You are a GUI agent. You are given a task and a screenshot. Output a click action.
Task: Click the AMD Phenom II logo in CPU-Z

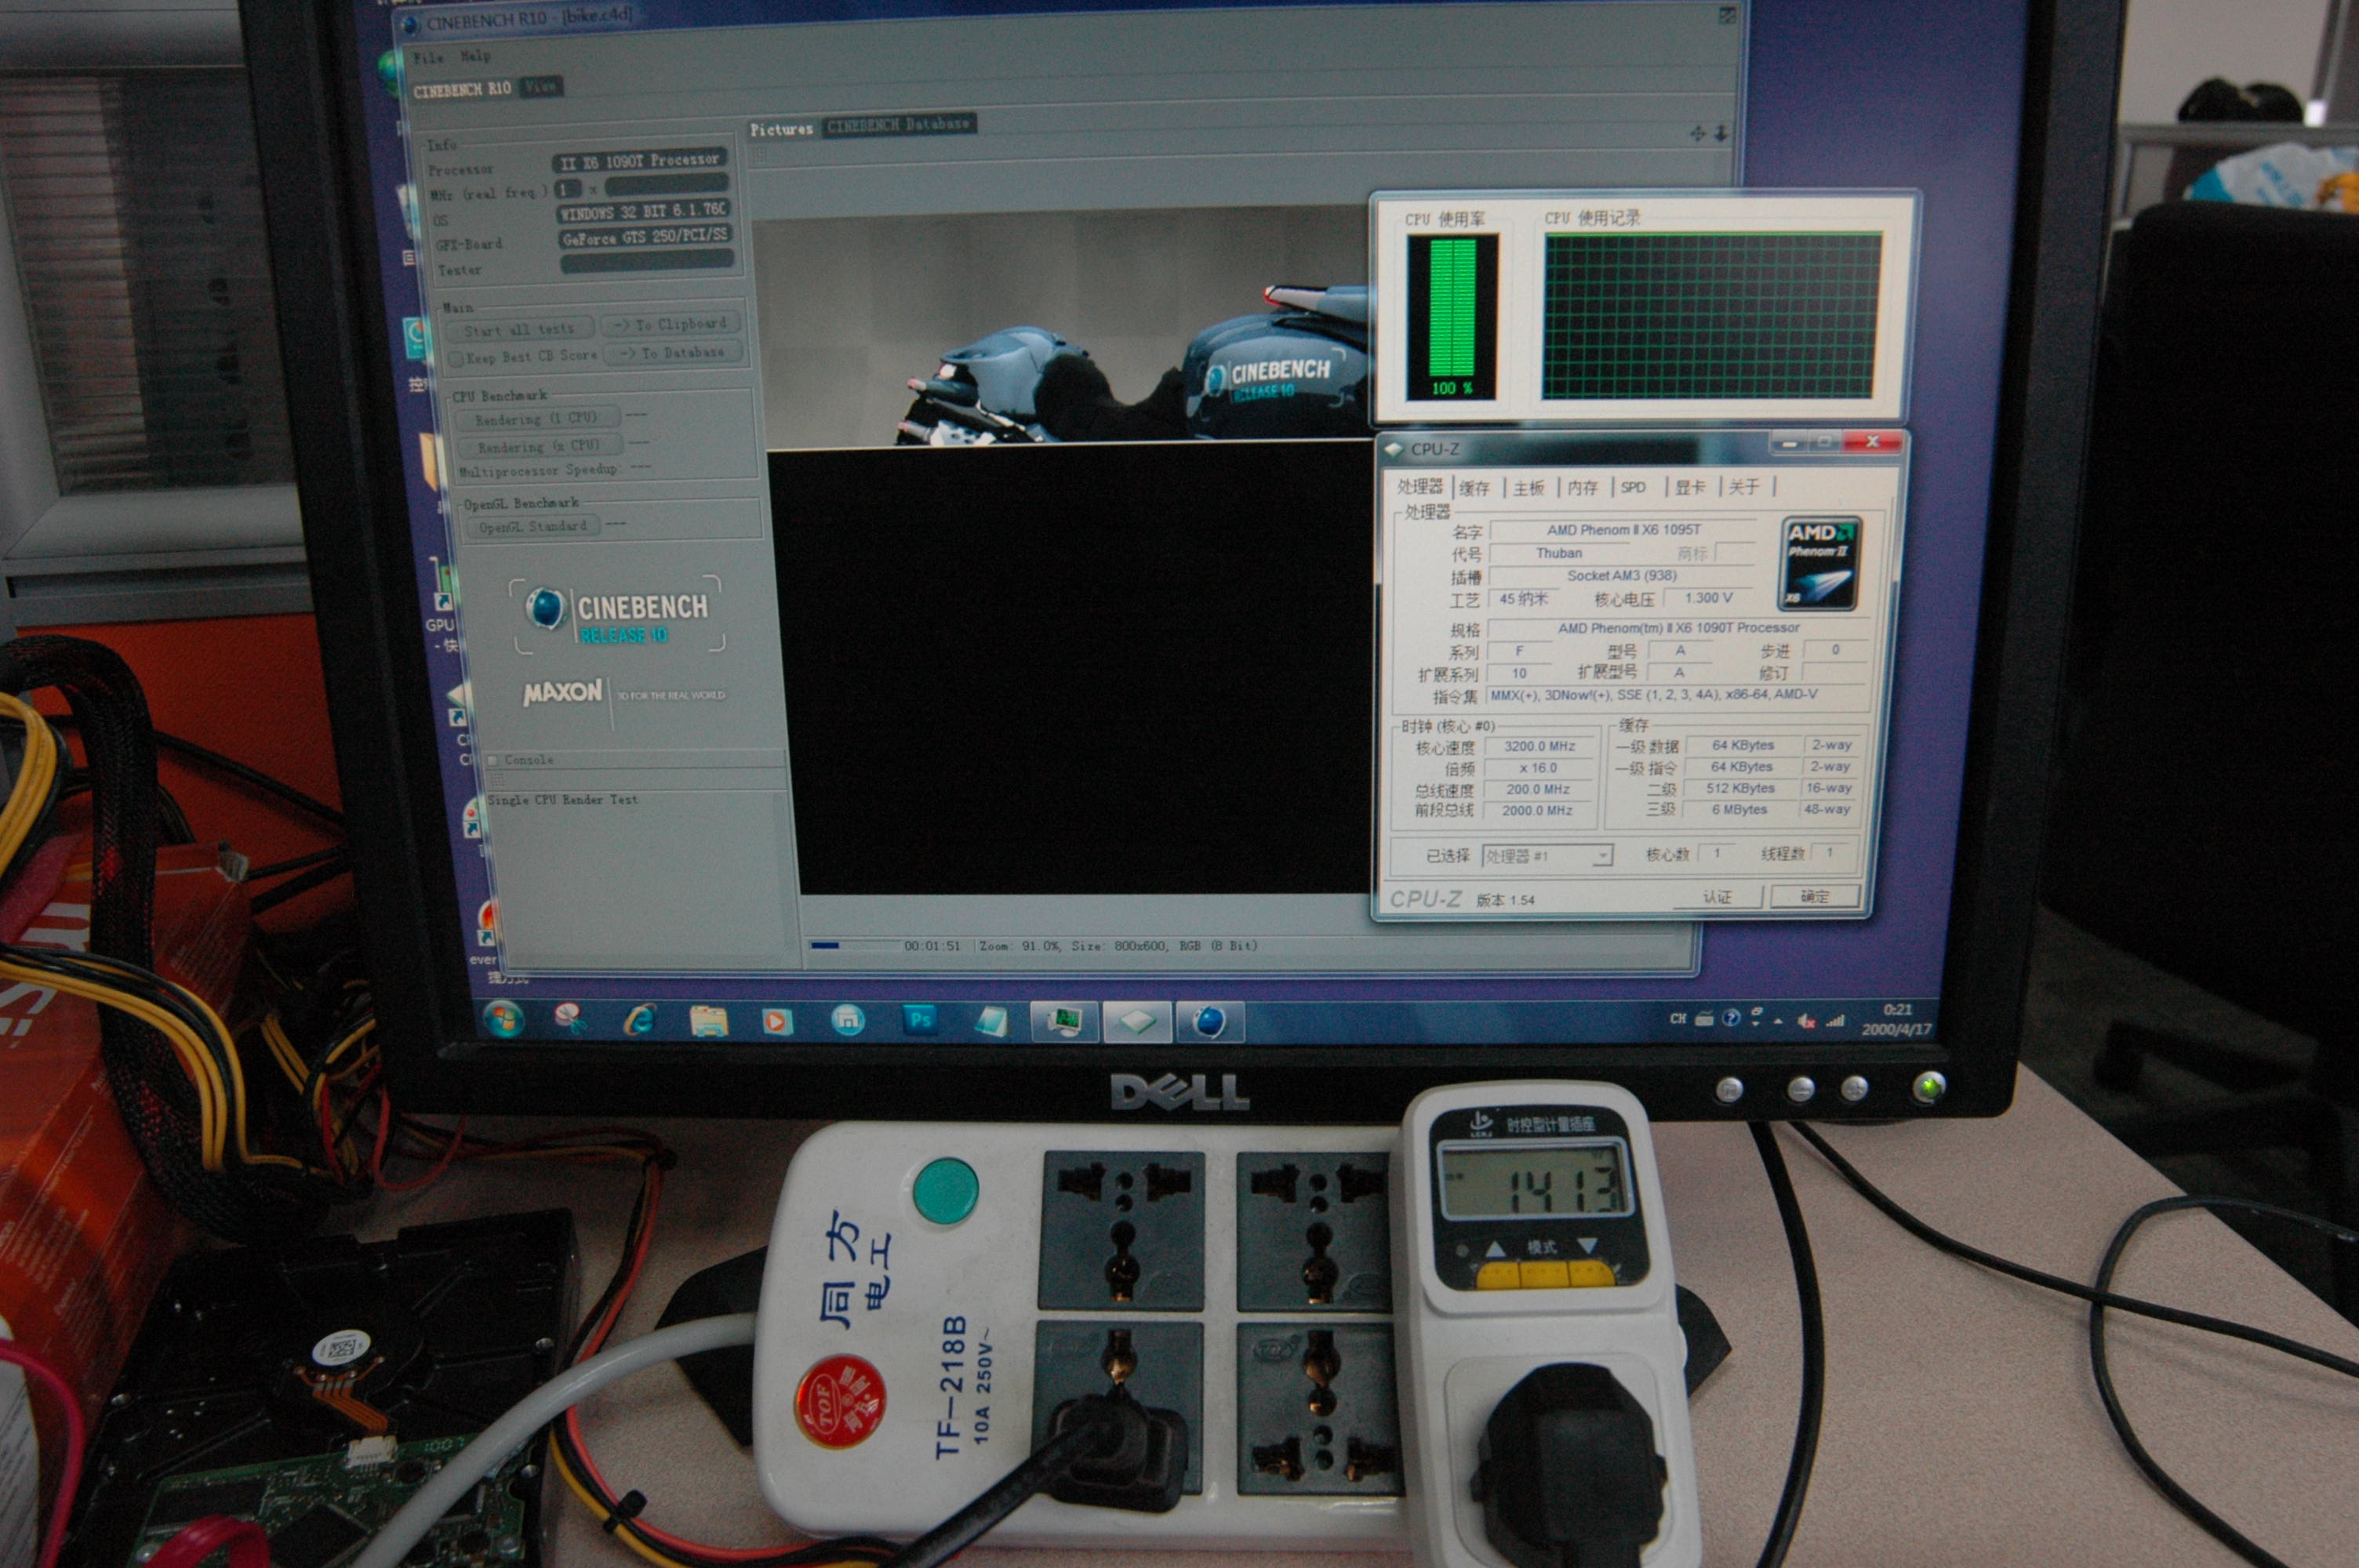[1819, 563]
